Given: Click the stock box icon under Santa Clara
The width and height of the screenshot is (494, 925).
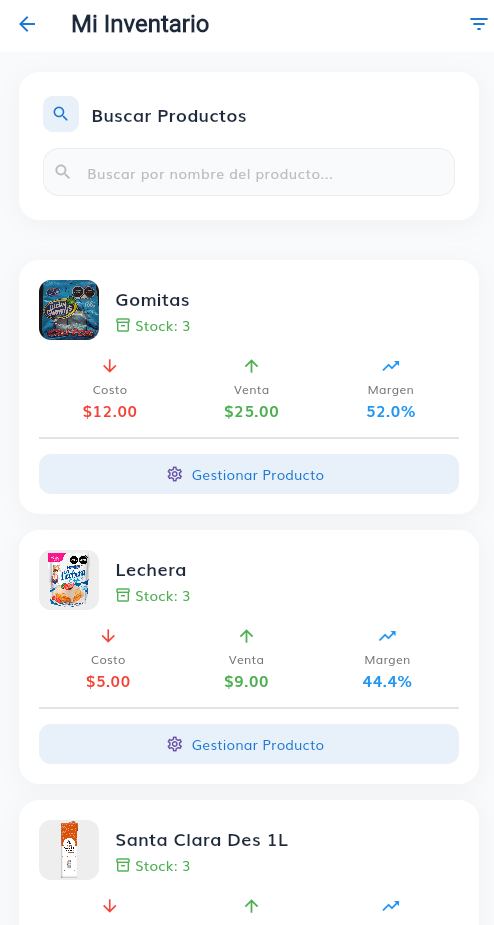Looking at the screenshot, I should pos(123,865).
